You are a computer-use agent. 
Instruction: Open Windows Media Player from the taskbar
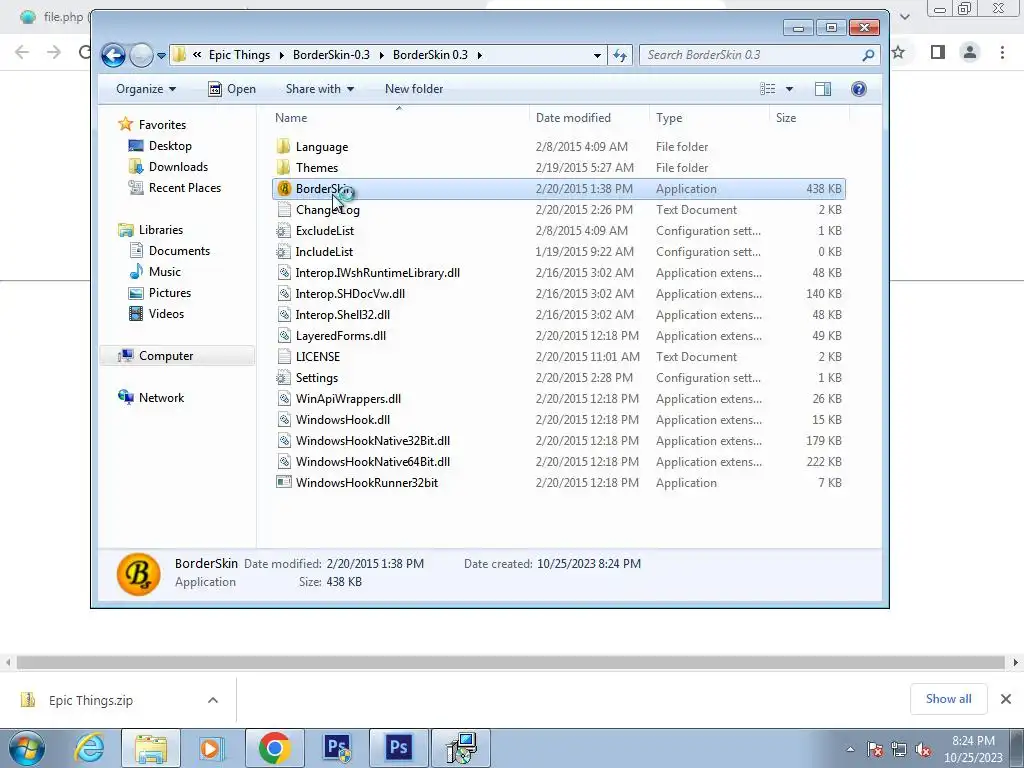211,748
